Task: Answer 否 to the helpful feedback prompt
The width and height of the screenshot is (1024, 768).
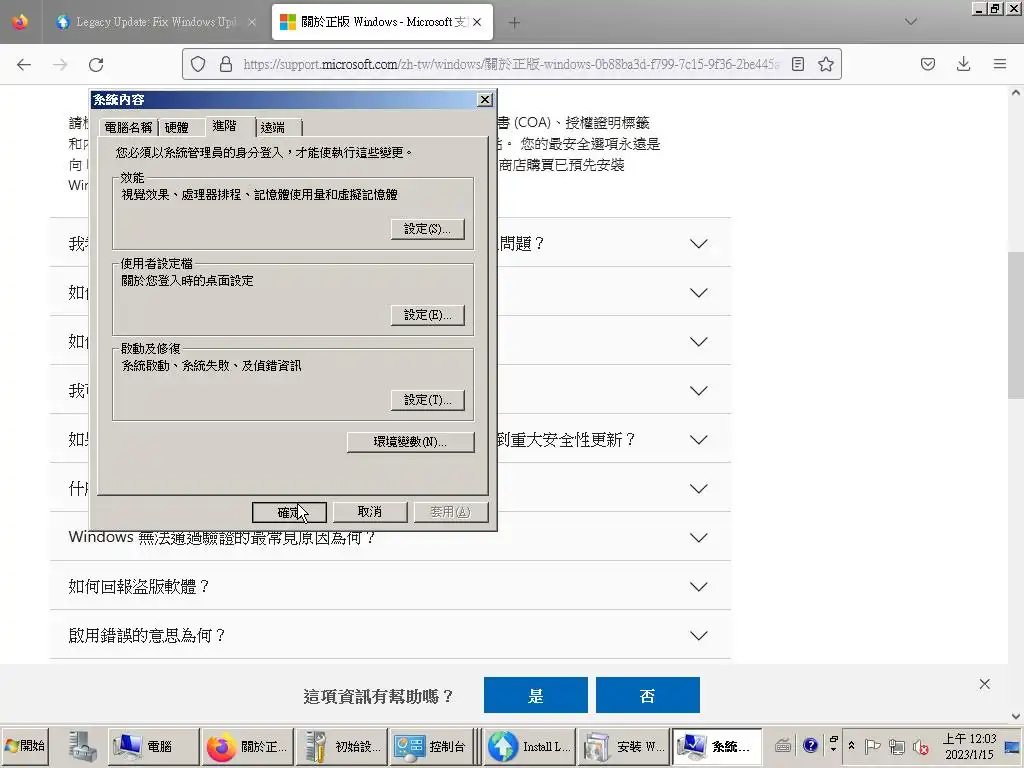Action: coord(648,695)
